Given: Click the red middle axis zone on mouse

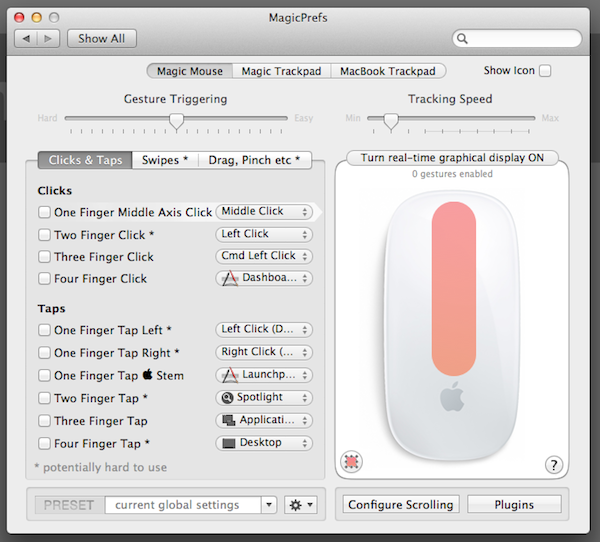Looking at the screenshot, I should tap(454, 289).
